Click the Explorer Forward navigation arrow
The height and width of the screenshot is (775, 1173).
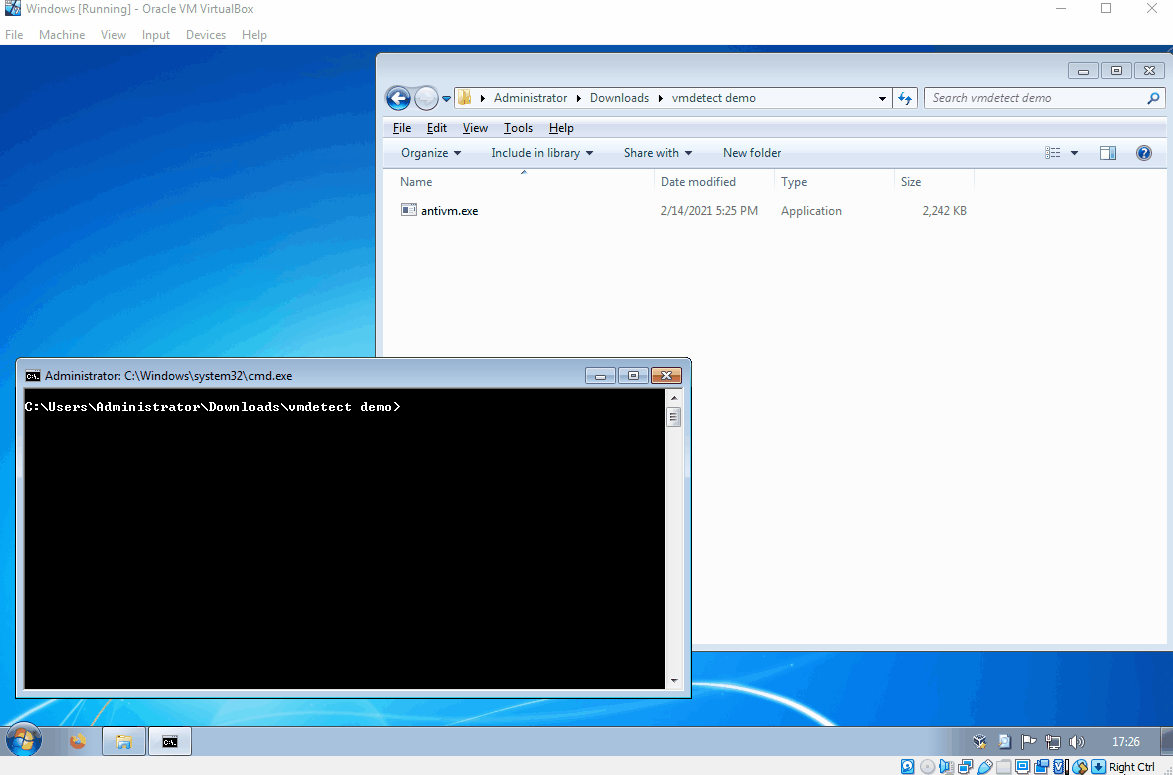(x=426, y=98)
